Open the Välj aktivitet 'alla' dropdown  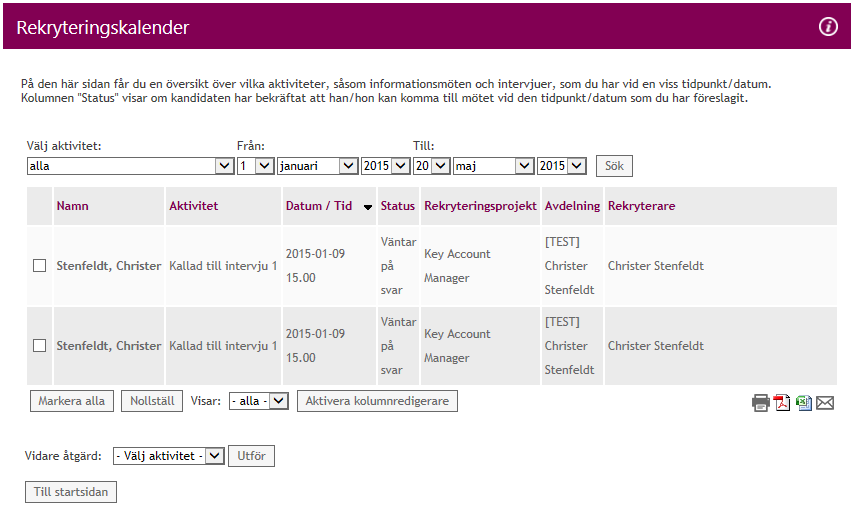click(130, 166)
